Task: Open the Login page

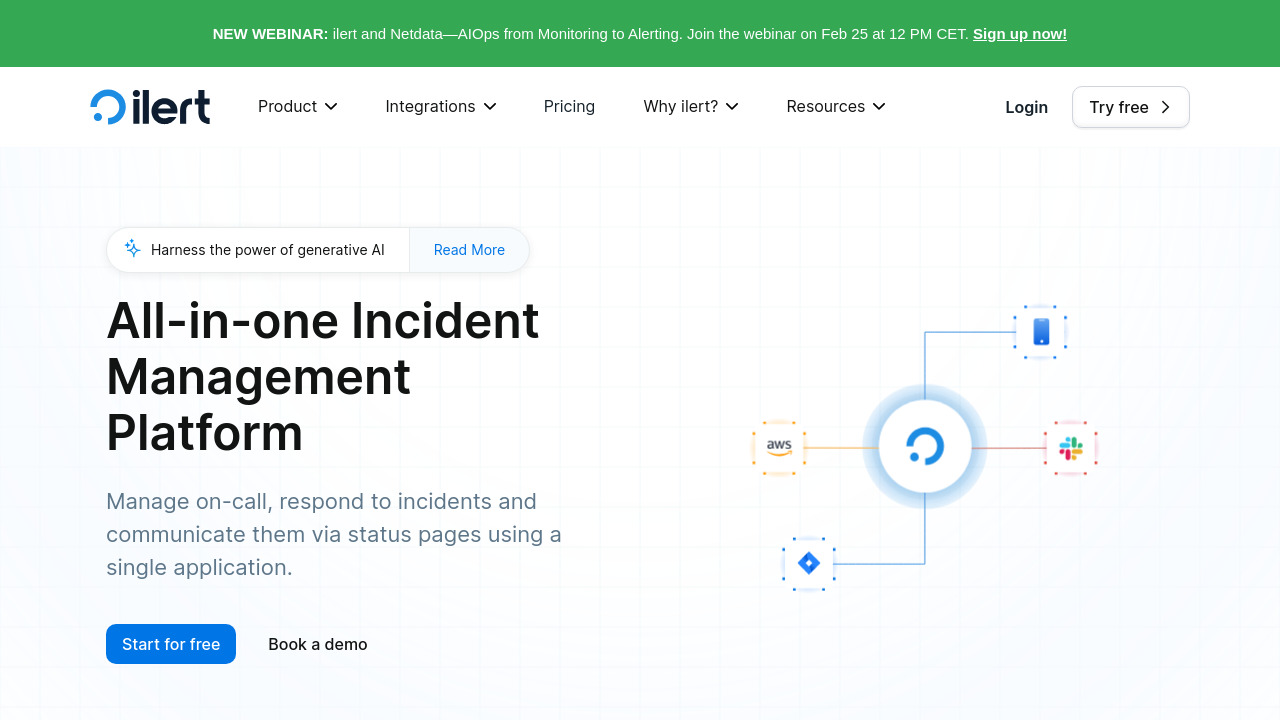Action: (x=1026, y=107)
